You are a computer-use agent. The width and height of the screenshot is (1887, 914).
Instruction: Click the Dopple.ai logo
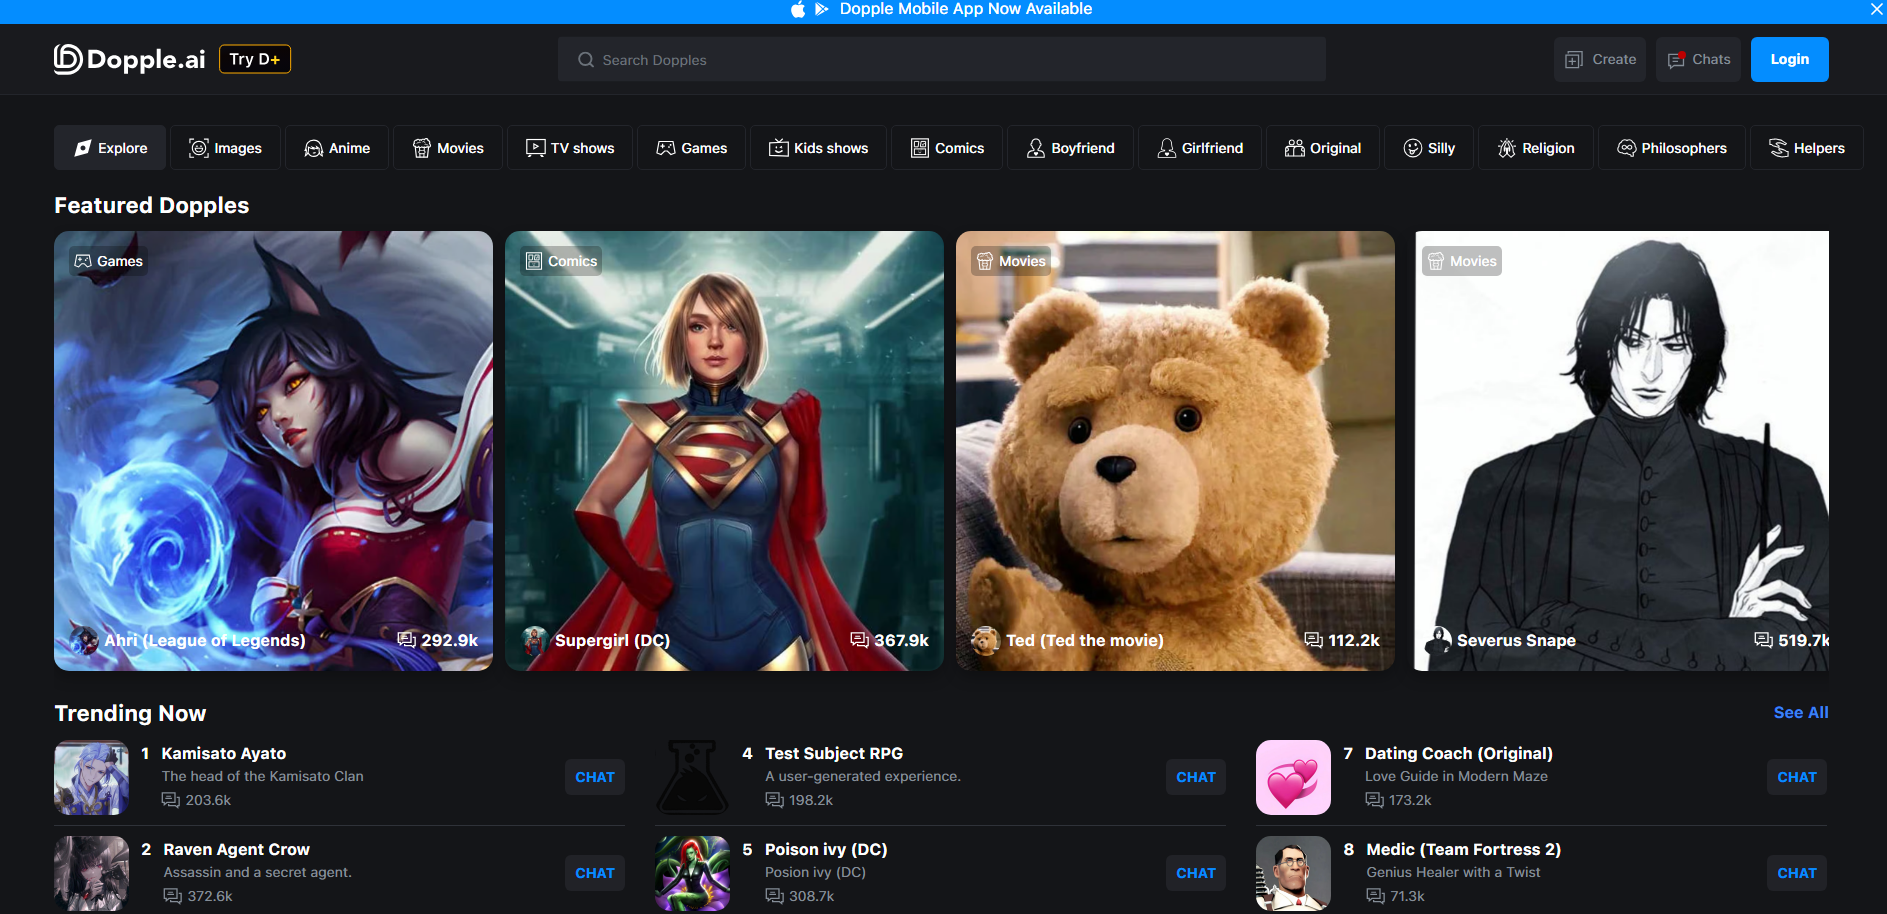click(128, 59)
